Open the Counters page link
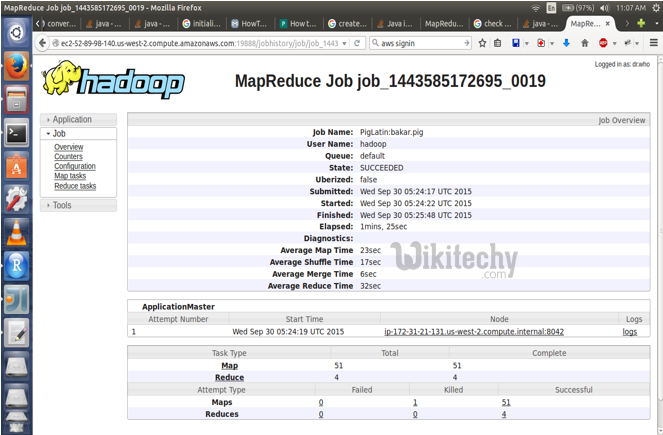The width and height of the screenshot is (663, 435). [68, 157]
